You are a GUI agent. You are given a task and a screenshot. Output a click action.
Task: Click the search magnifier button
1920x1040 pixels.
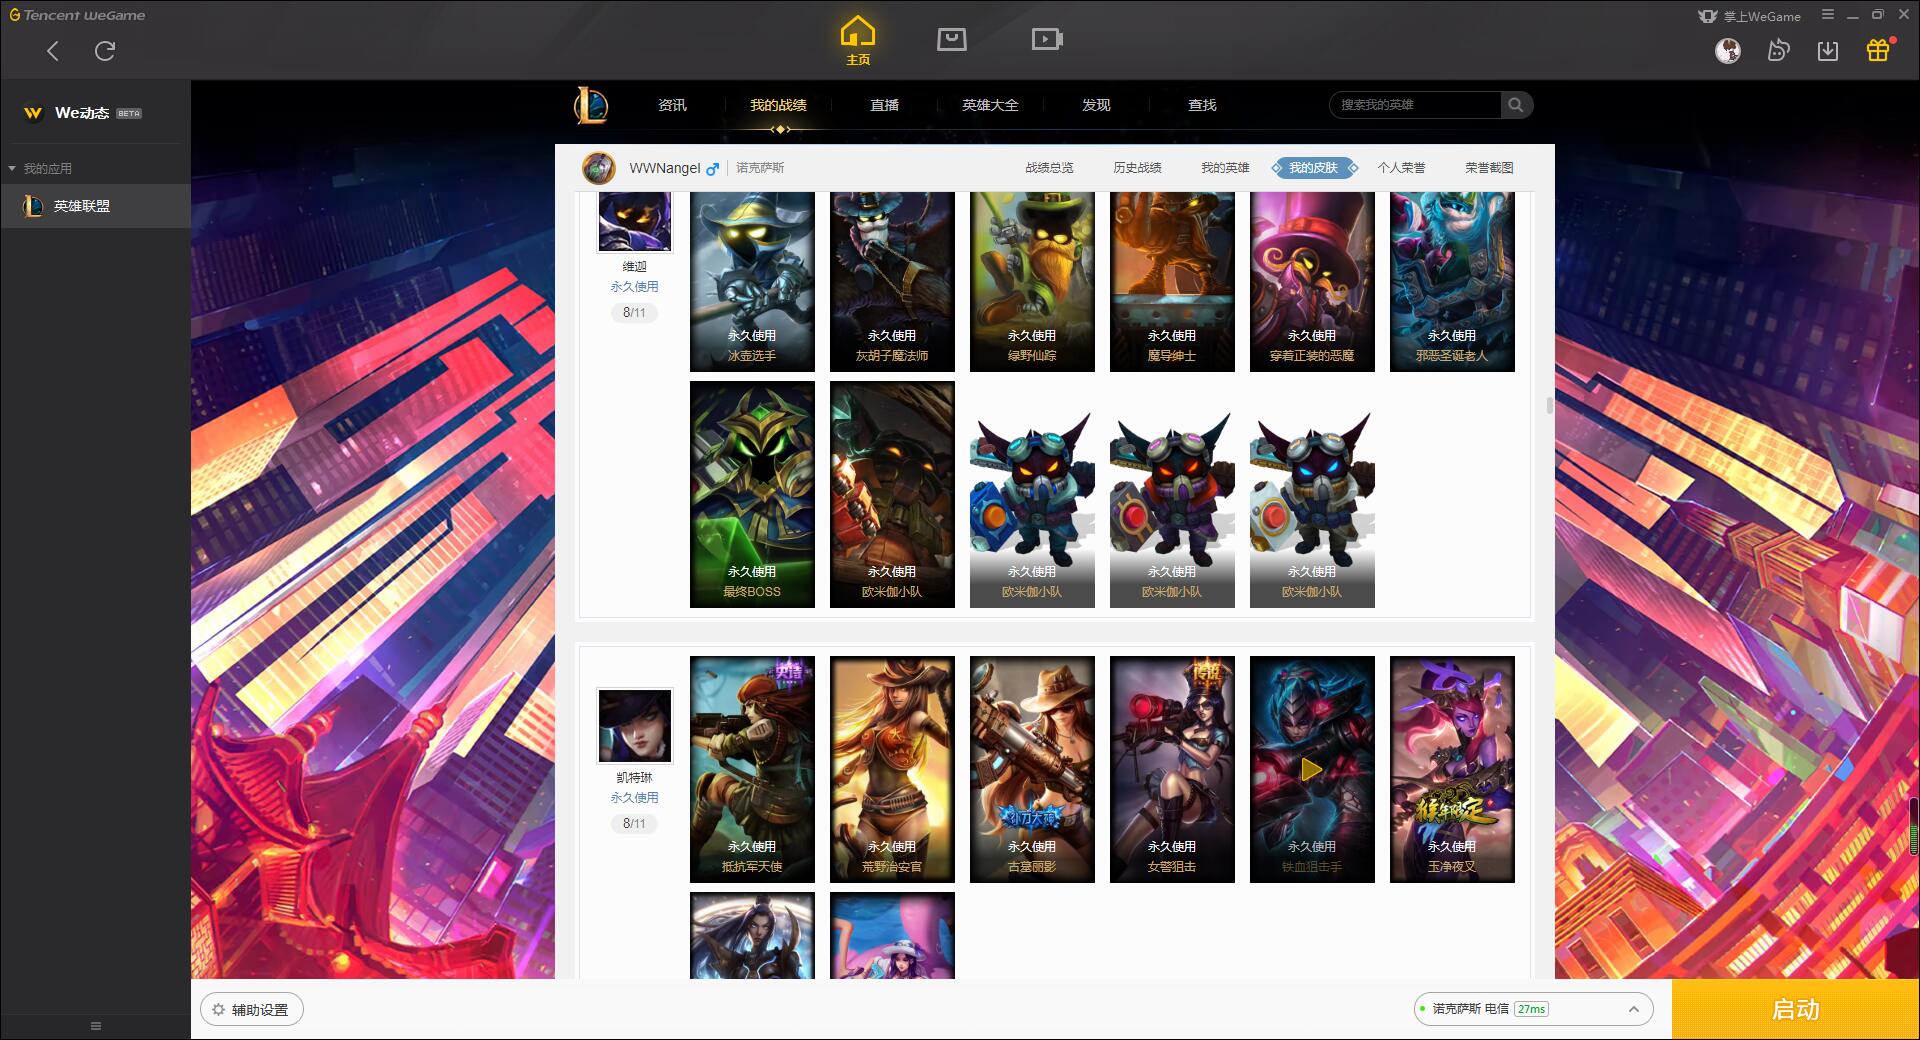click(x=1516, y=105)
